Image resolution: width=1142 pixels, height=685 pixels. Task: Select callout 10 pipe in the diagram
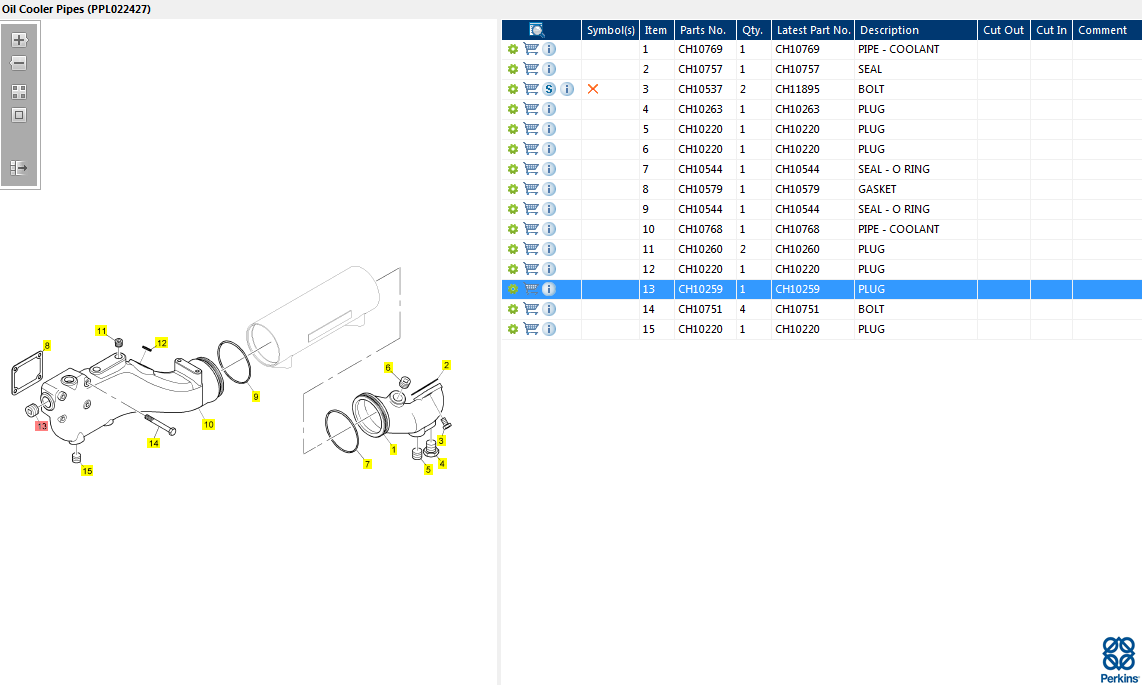pos(208,424)
